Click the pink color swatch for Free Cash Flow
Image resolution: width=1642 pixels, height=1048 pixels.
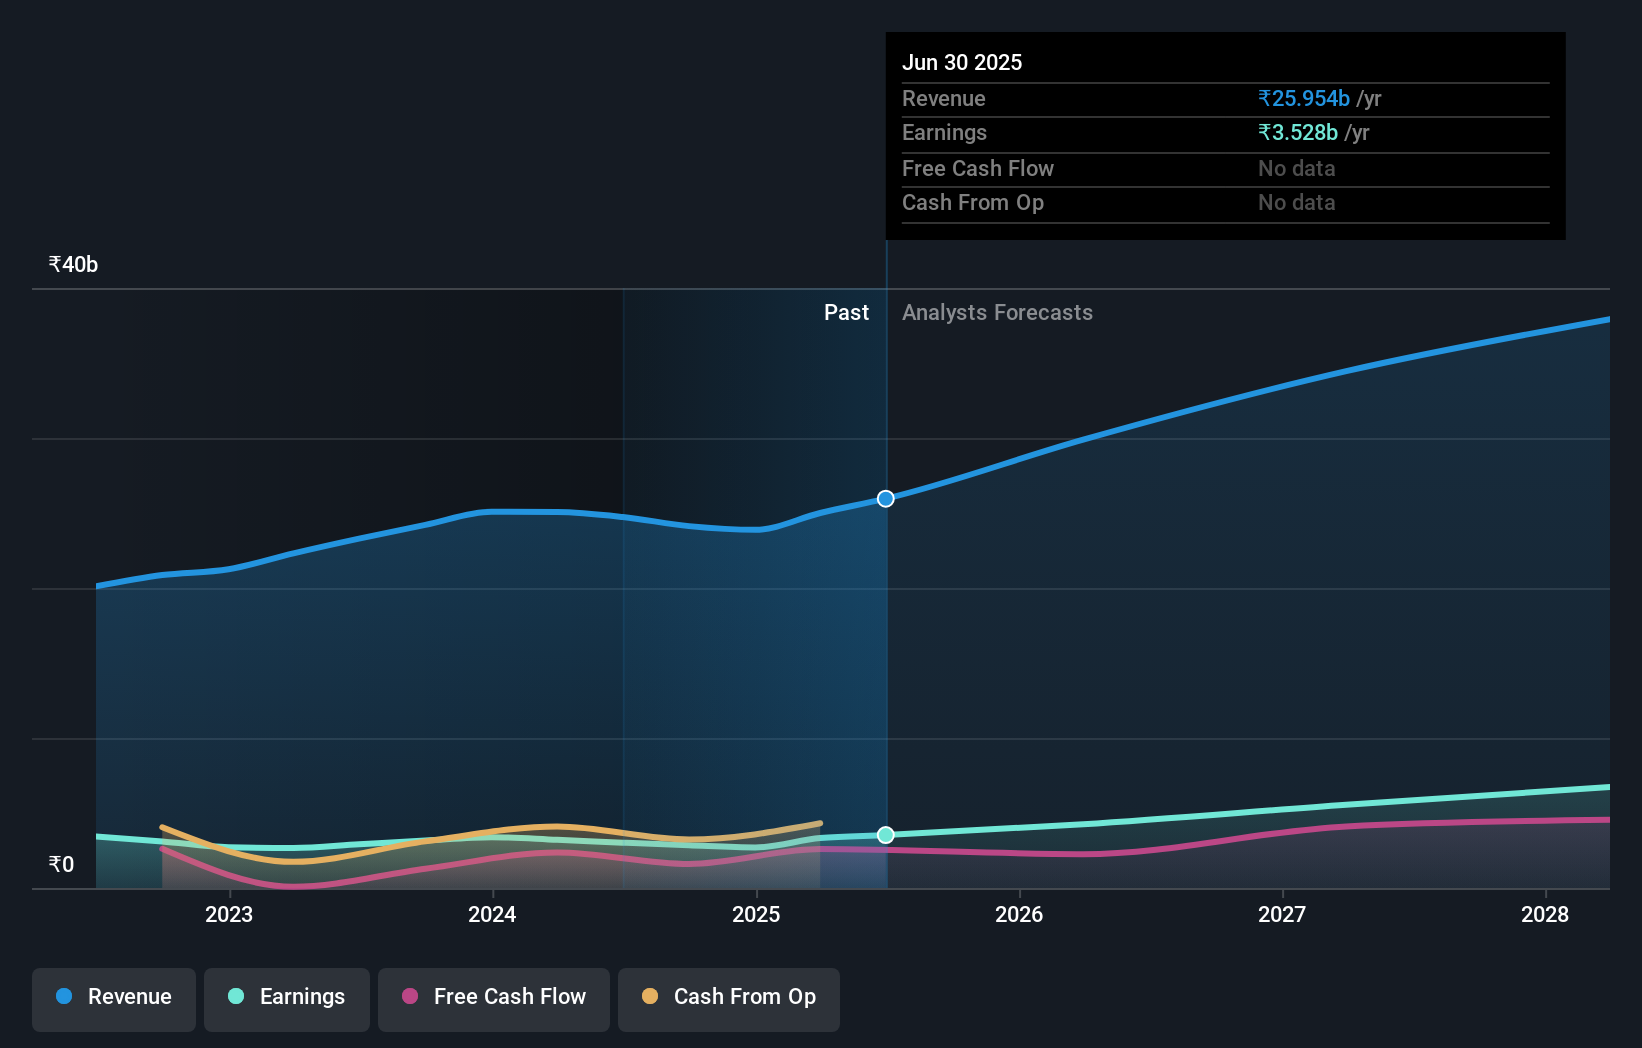pos(410,997)
